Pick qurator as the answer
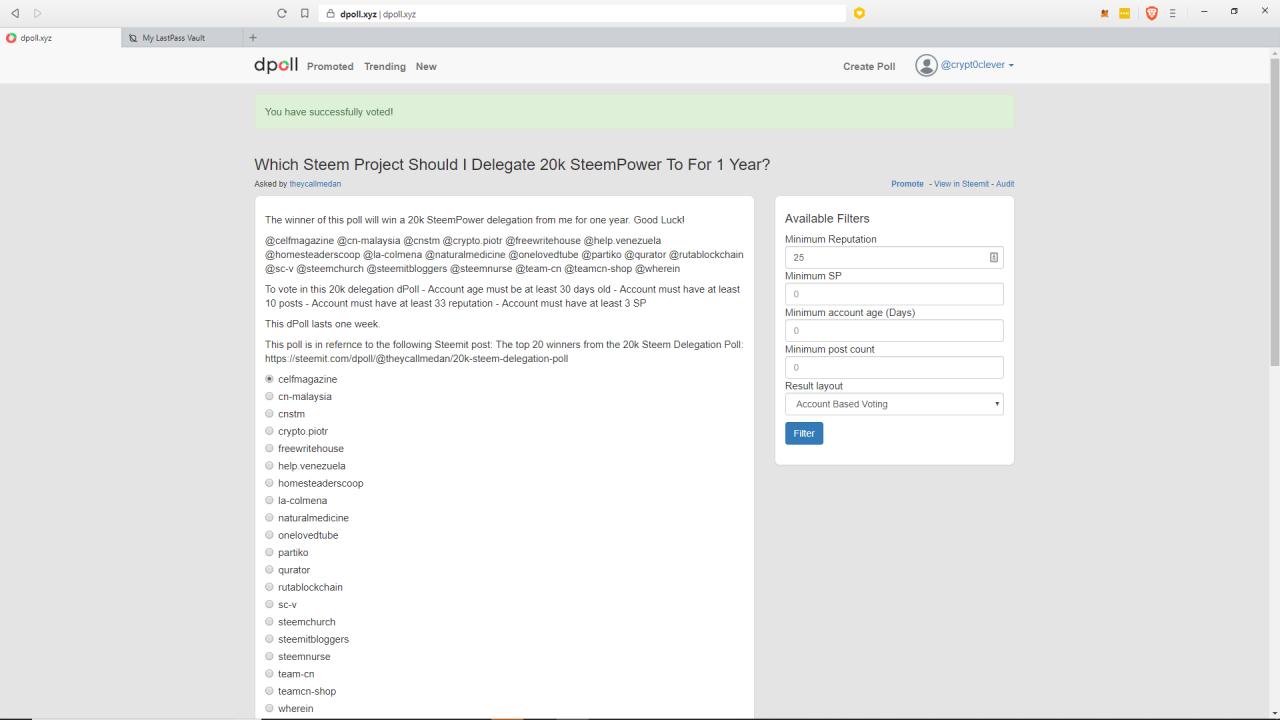Viewport: 1280px width, 720px height. (x=269, y=570)
